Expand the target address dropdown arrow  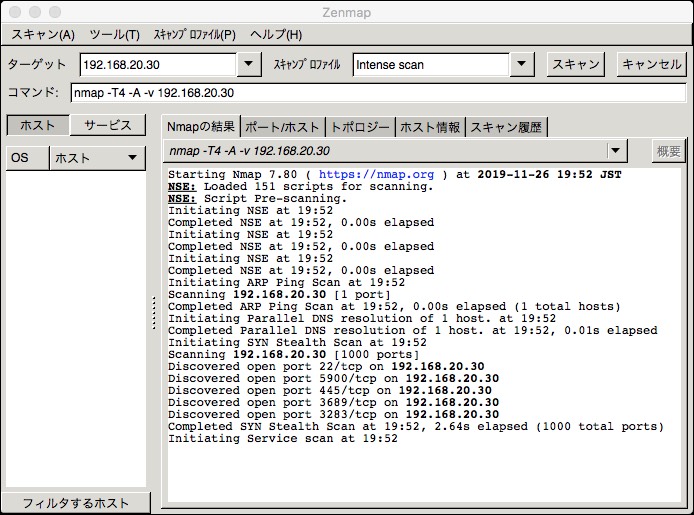point(249,65)
